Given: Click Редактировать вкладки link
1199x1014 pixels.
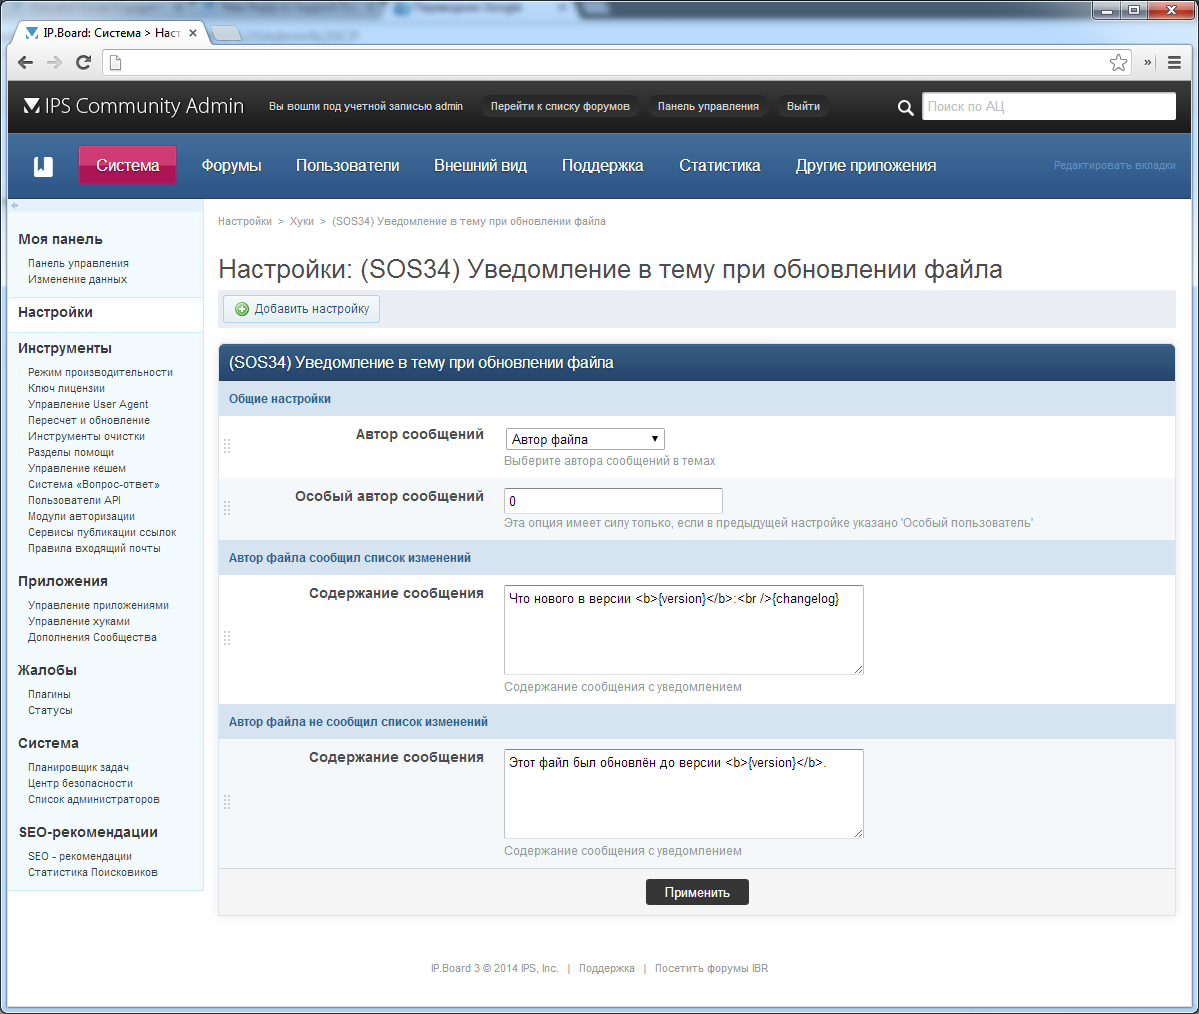Looking at the screenshot, I should [x=1114, y=165].
